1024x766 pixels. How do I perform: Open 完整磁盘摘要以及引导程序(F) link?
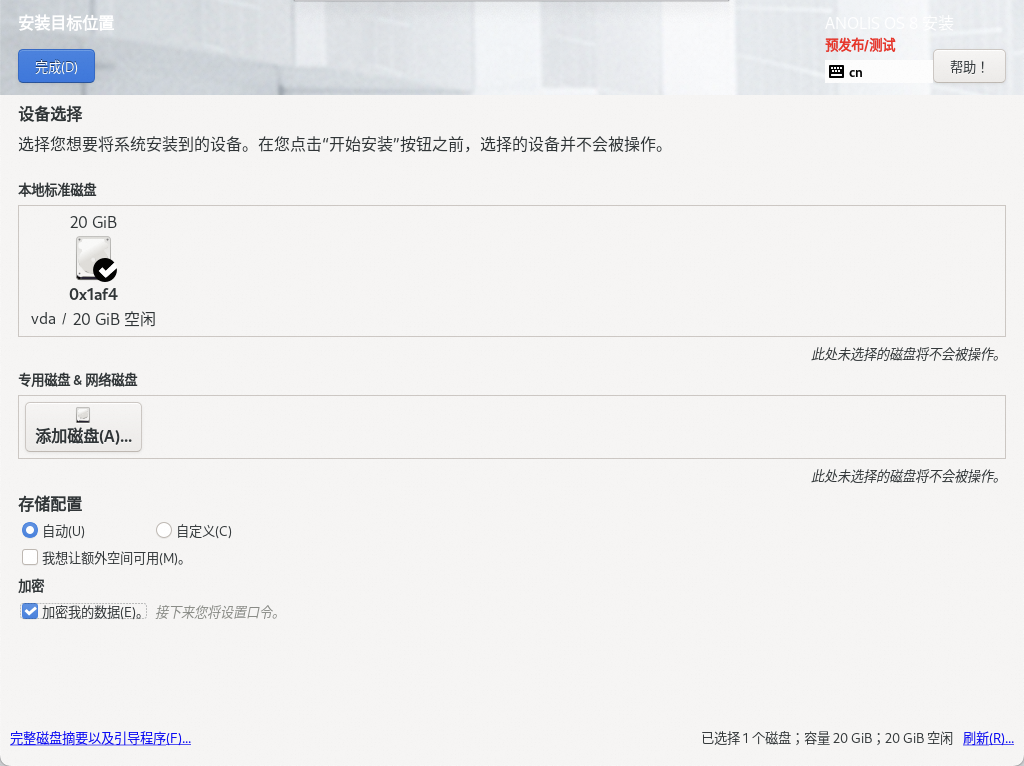pyautogui.click(x=100, y=738)
